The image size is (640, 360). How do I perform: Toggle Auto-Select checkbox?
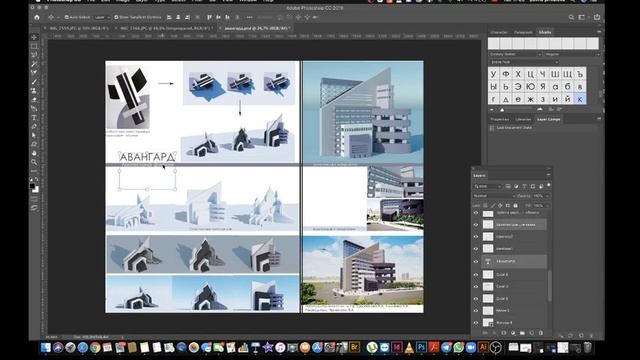coord(67,17)
